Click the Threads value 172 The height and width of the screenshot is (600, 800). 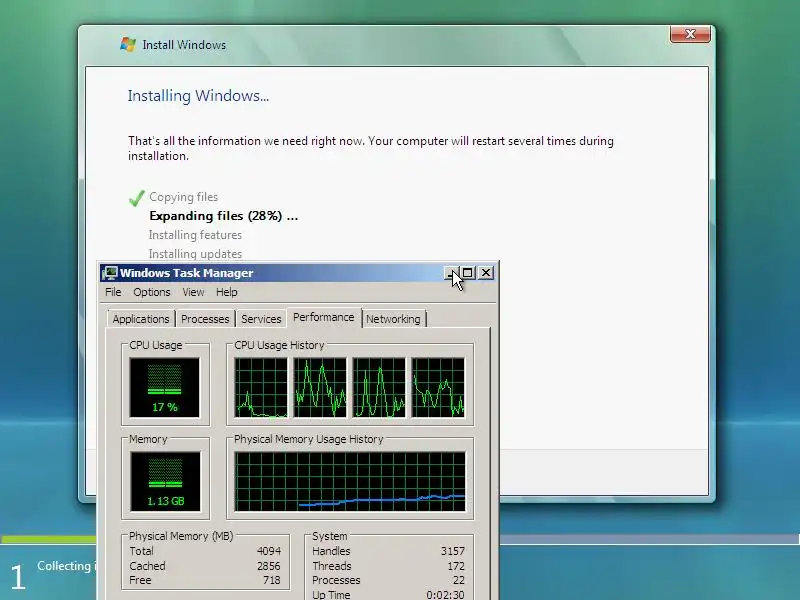pos(456,566)
